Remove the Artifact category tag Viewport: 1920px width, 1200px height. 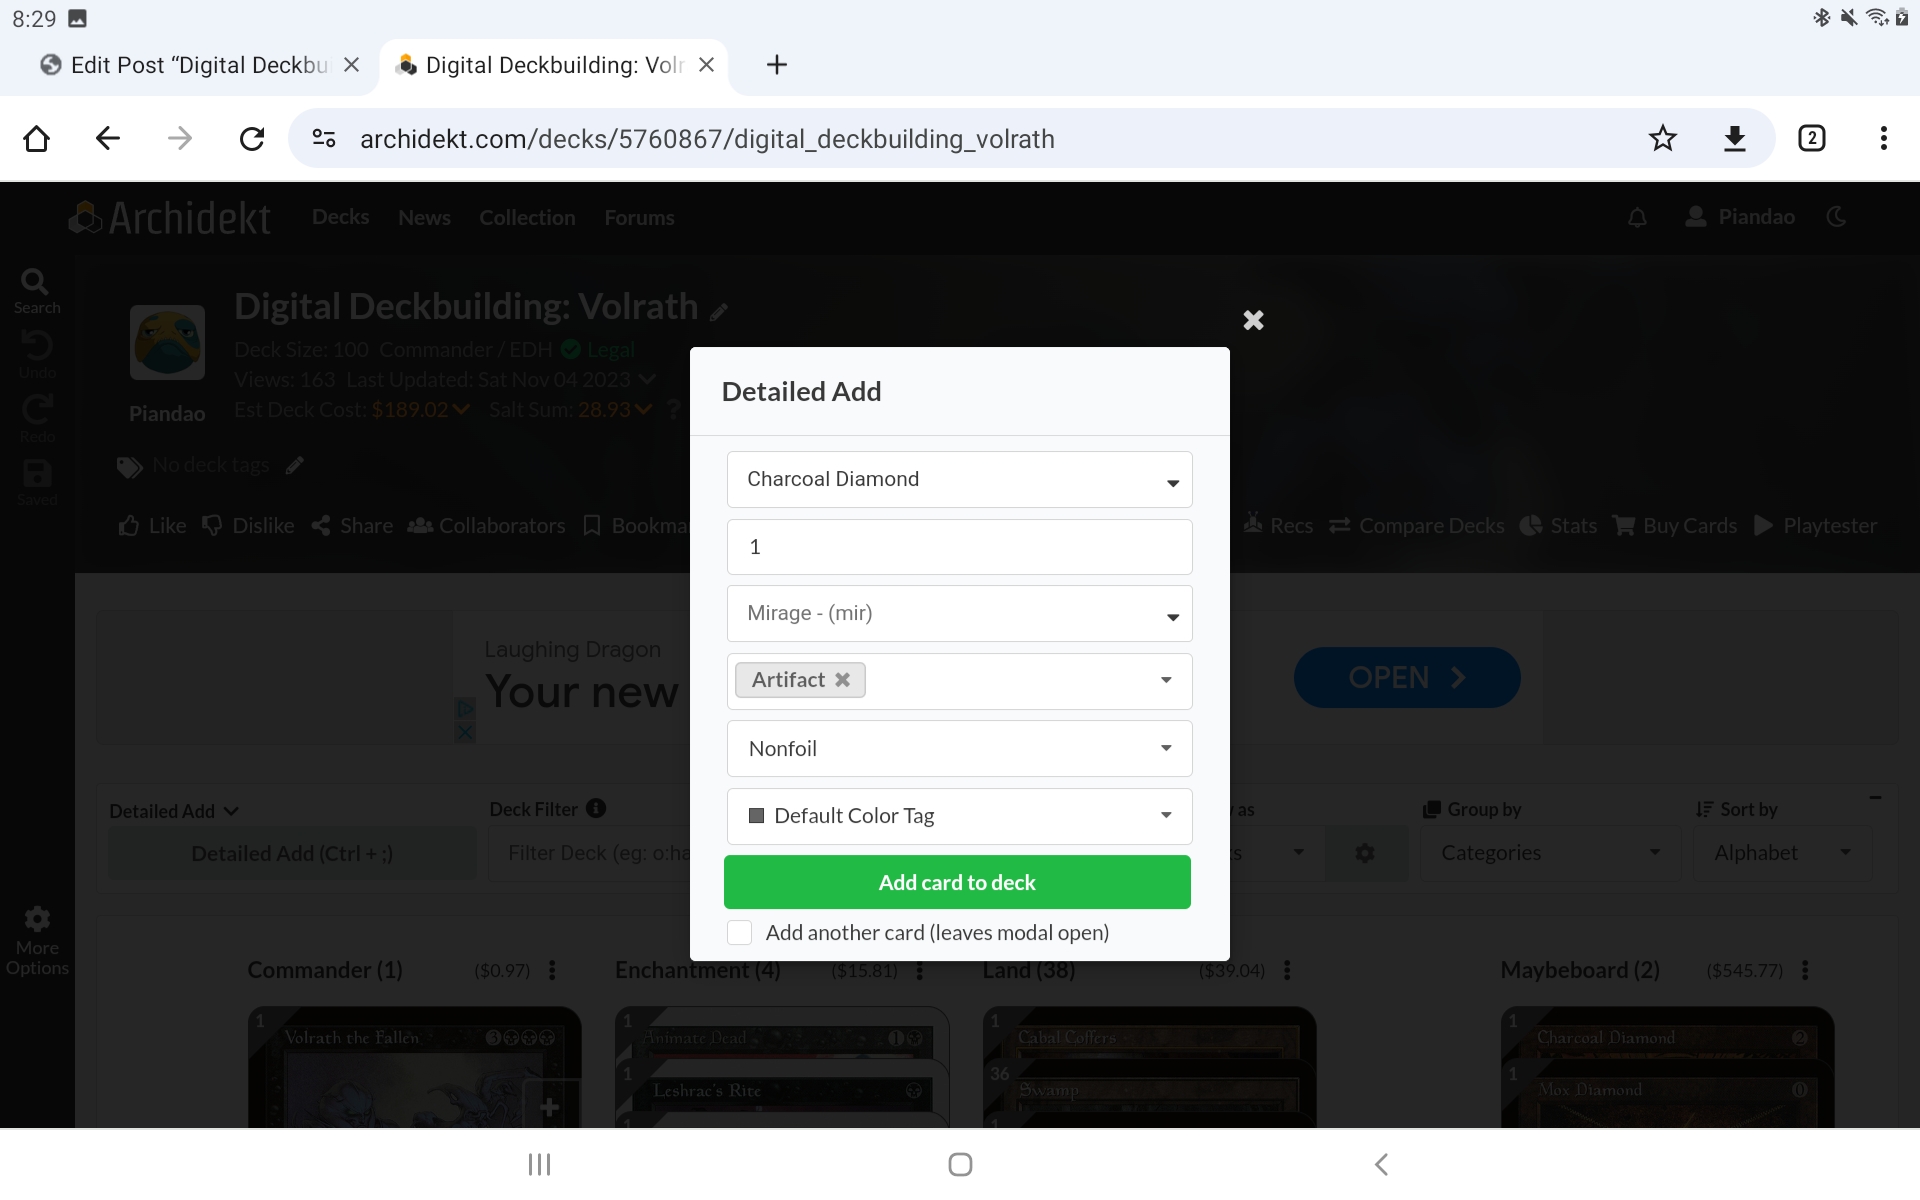843,680
